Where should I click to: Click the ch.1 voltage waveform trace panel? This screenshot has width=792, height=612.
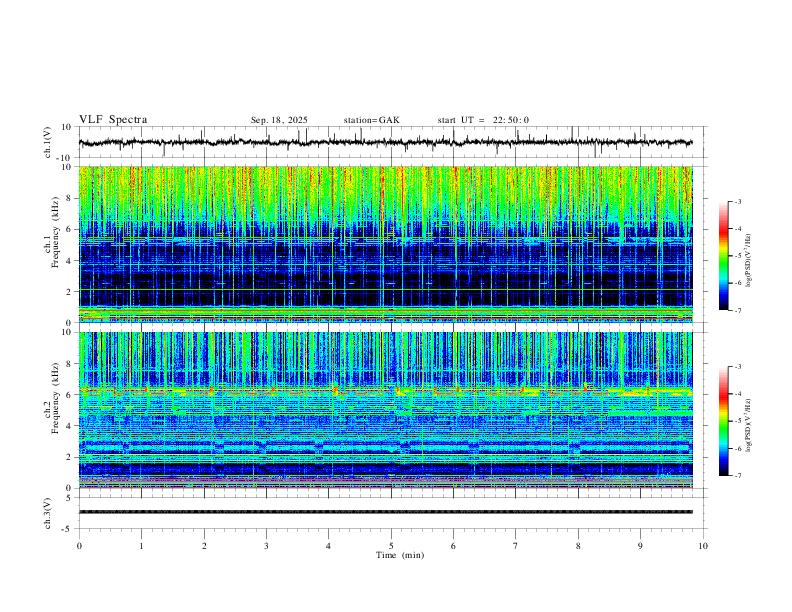click(x=392, y=142)
